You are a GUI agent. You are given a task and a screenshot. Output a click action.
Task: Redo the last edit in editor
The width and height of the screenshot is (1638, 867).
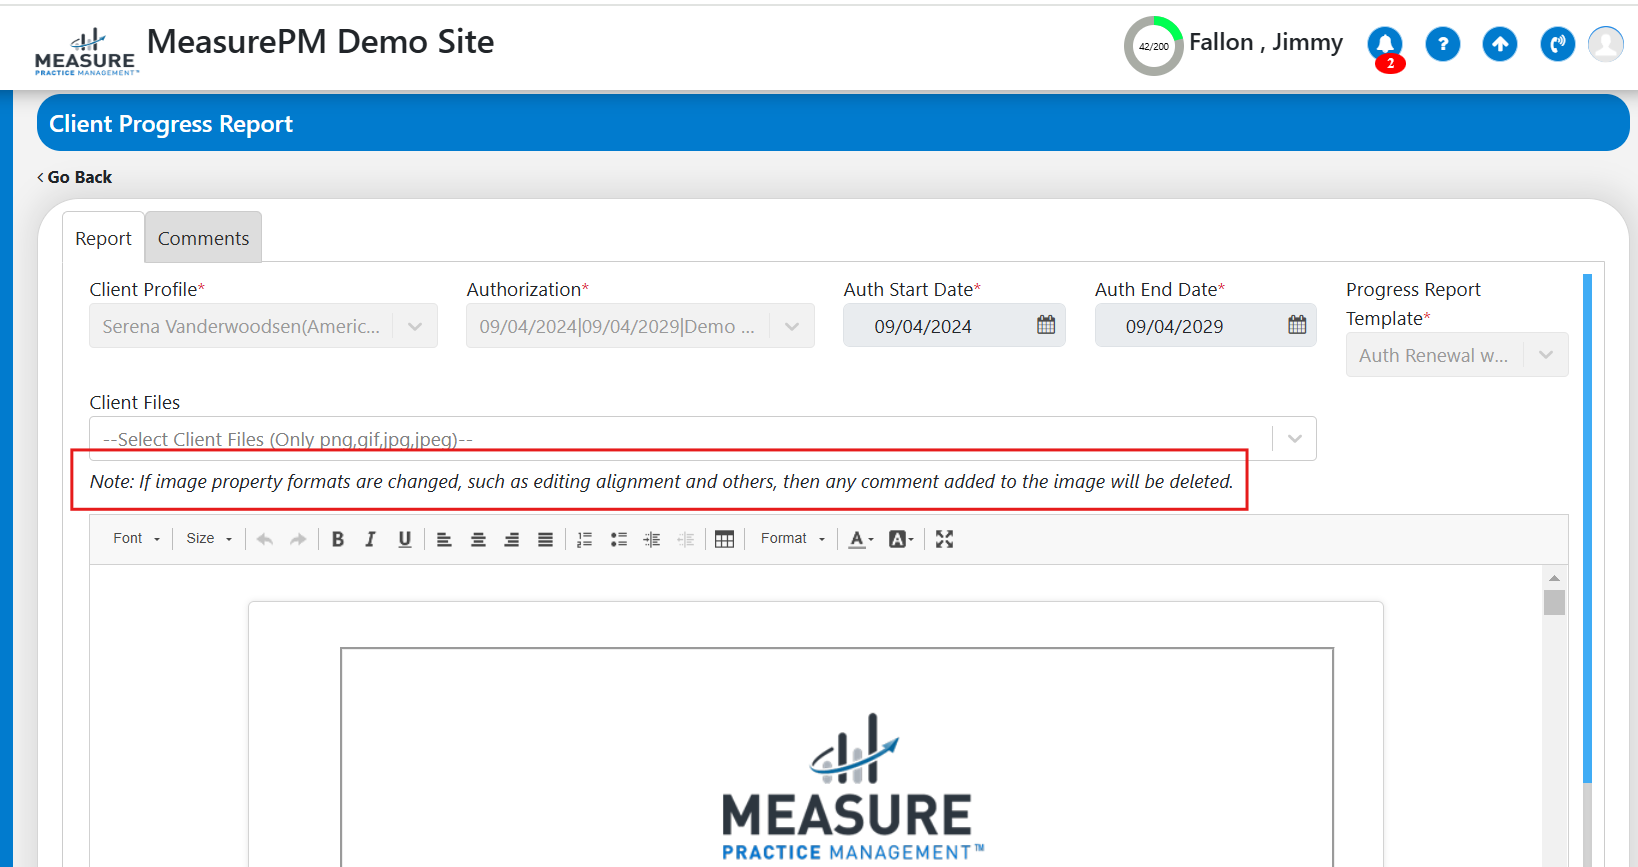click(x=298, y=539)
